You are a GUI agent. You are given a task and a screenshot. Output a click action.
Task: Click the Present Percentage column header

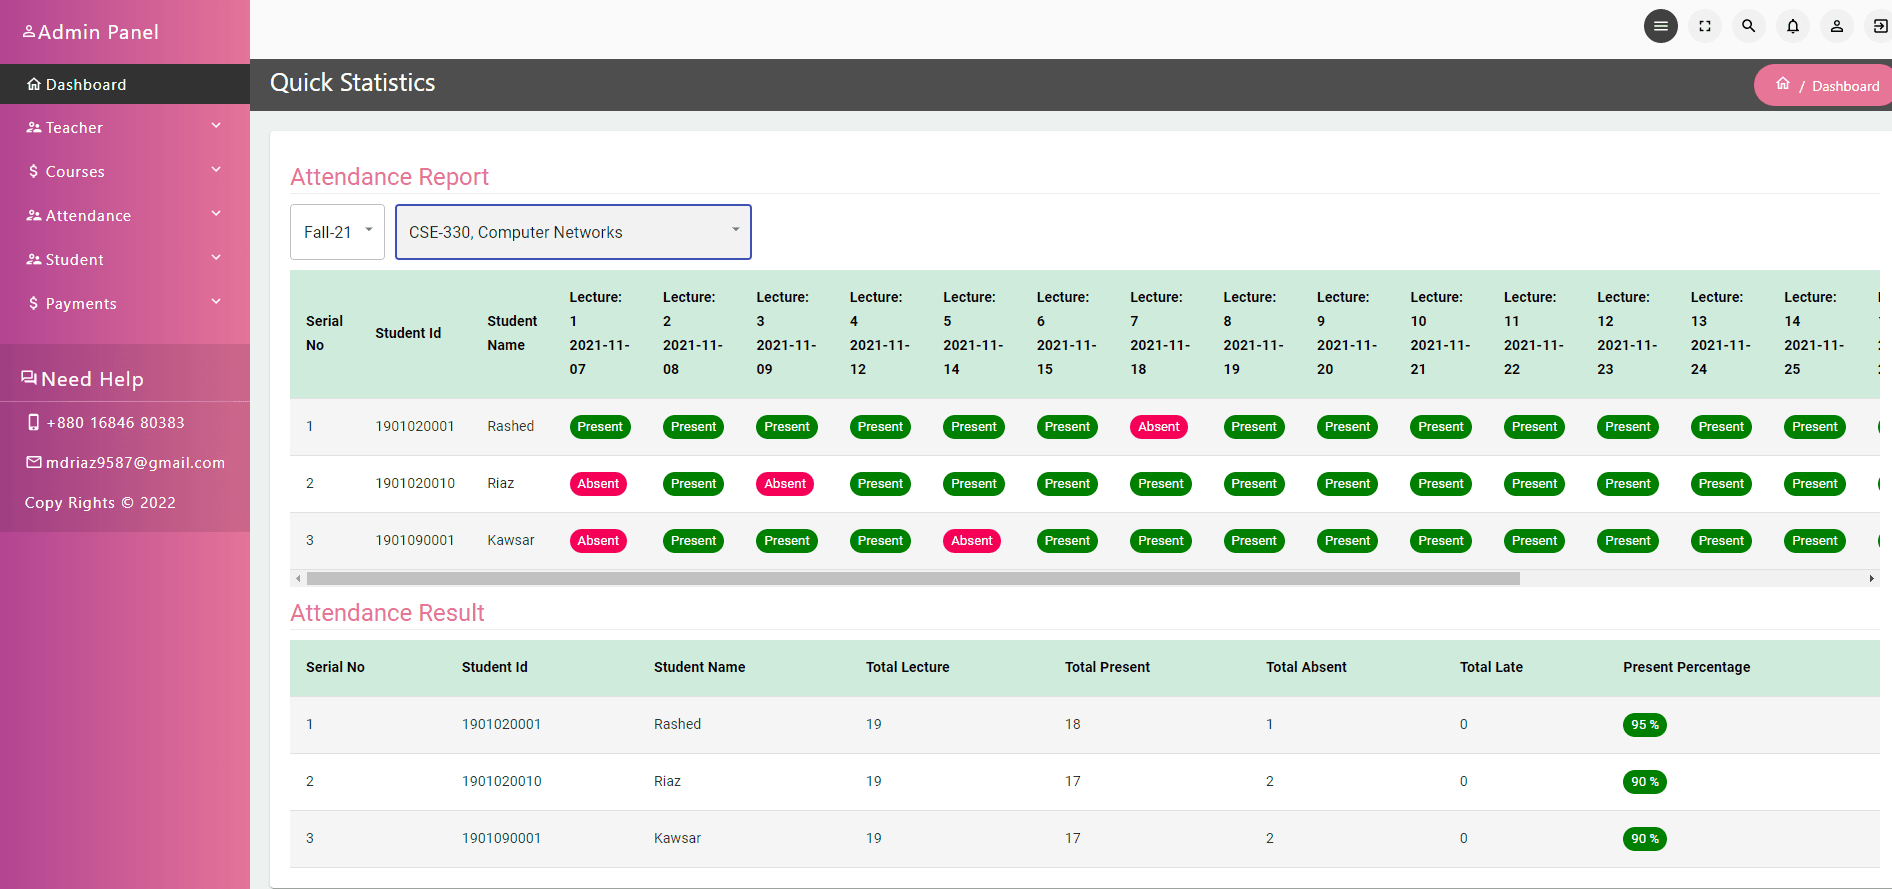1687,667
